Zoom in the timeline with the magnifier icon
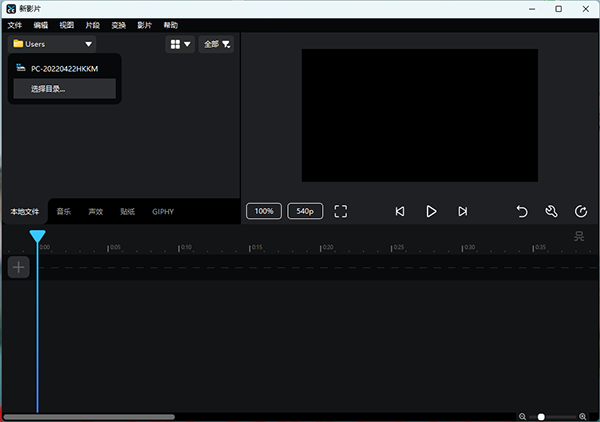This screenshot has width=600, height=422. click(x=583, y=417)
